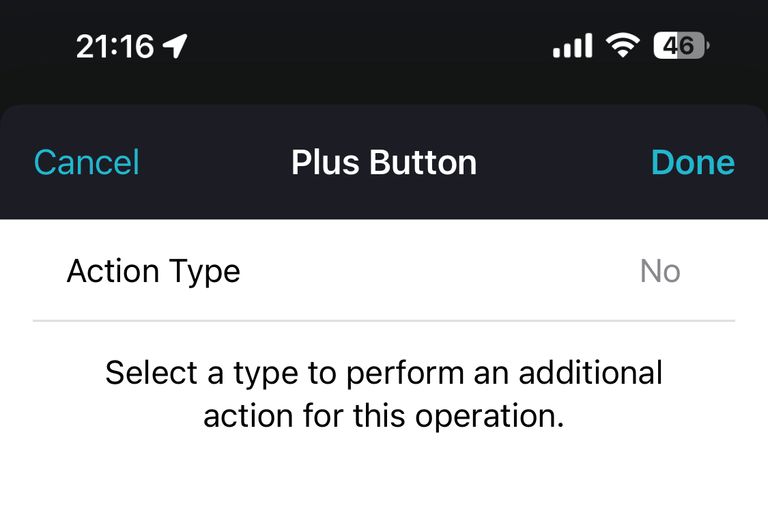Tap the word "Type" in Action Type
Screen dimensions: 768x517
pos(204,273)
